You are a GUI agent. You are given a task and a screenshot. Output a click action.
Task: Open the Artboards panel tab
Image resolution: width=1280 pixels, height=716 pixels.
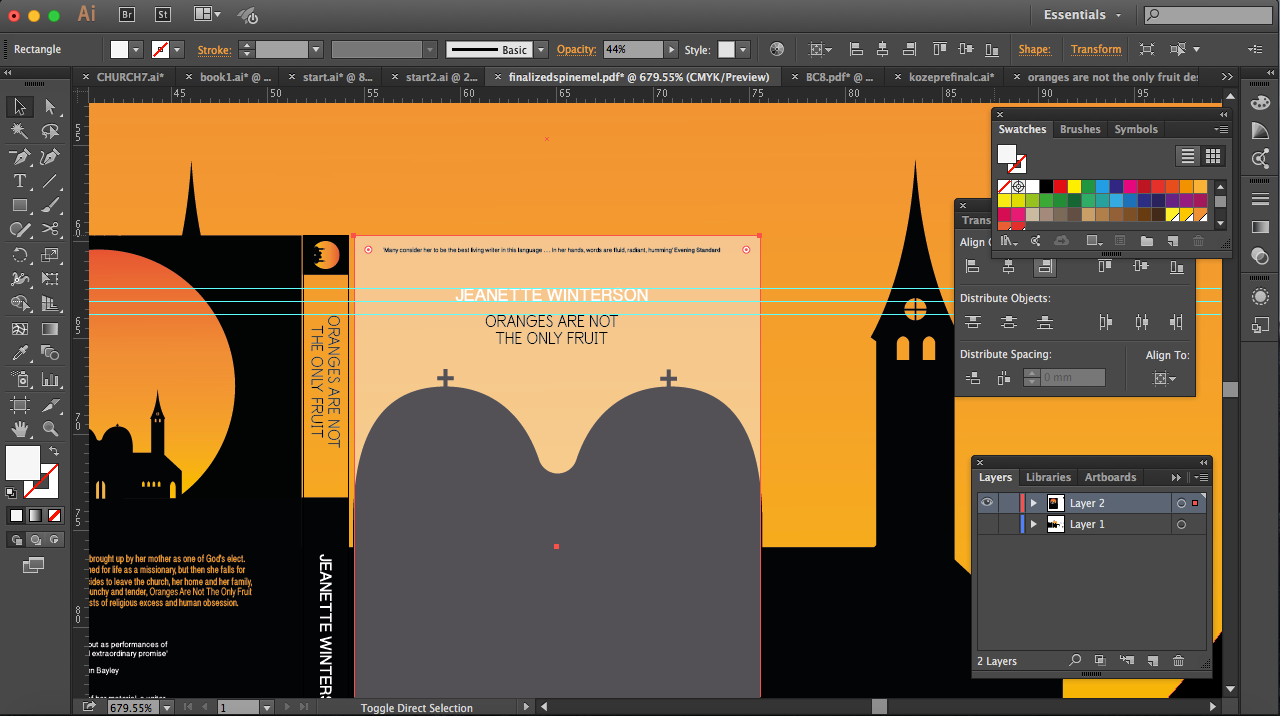[1110, 477]
